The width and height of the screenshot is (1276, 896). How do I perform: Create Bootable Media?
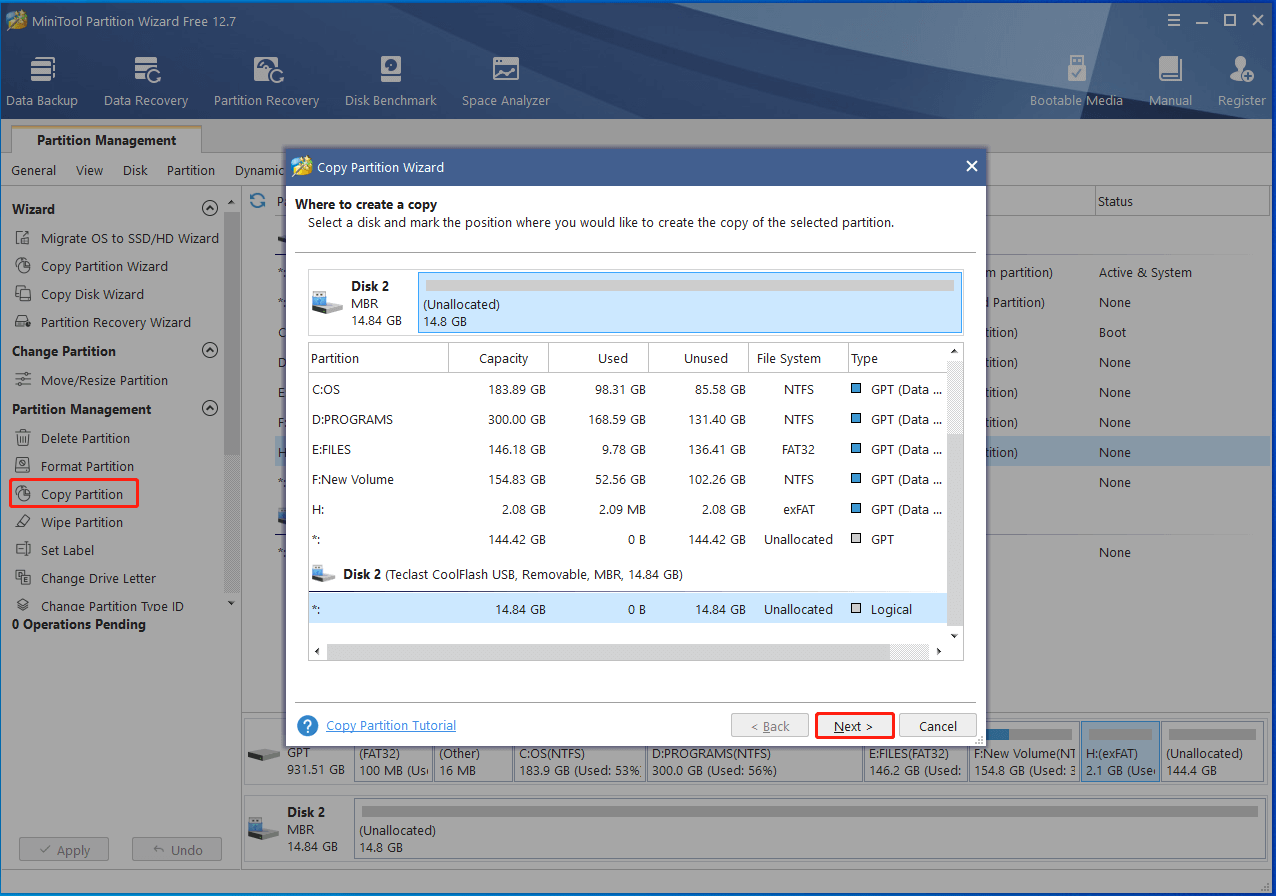1076,81
